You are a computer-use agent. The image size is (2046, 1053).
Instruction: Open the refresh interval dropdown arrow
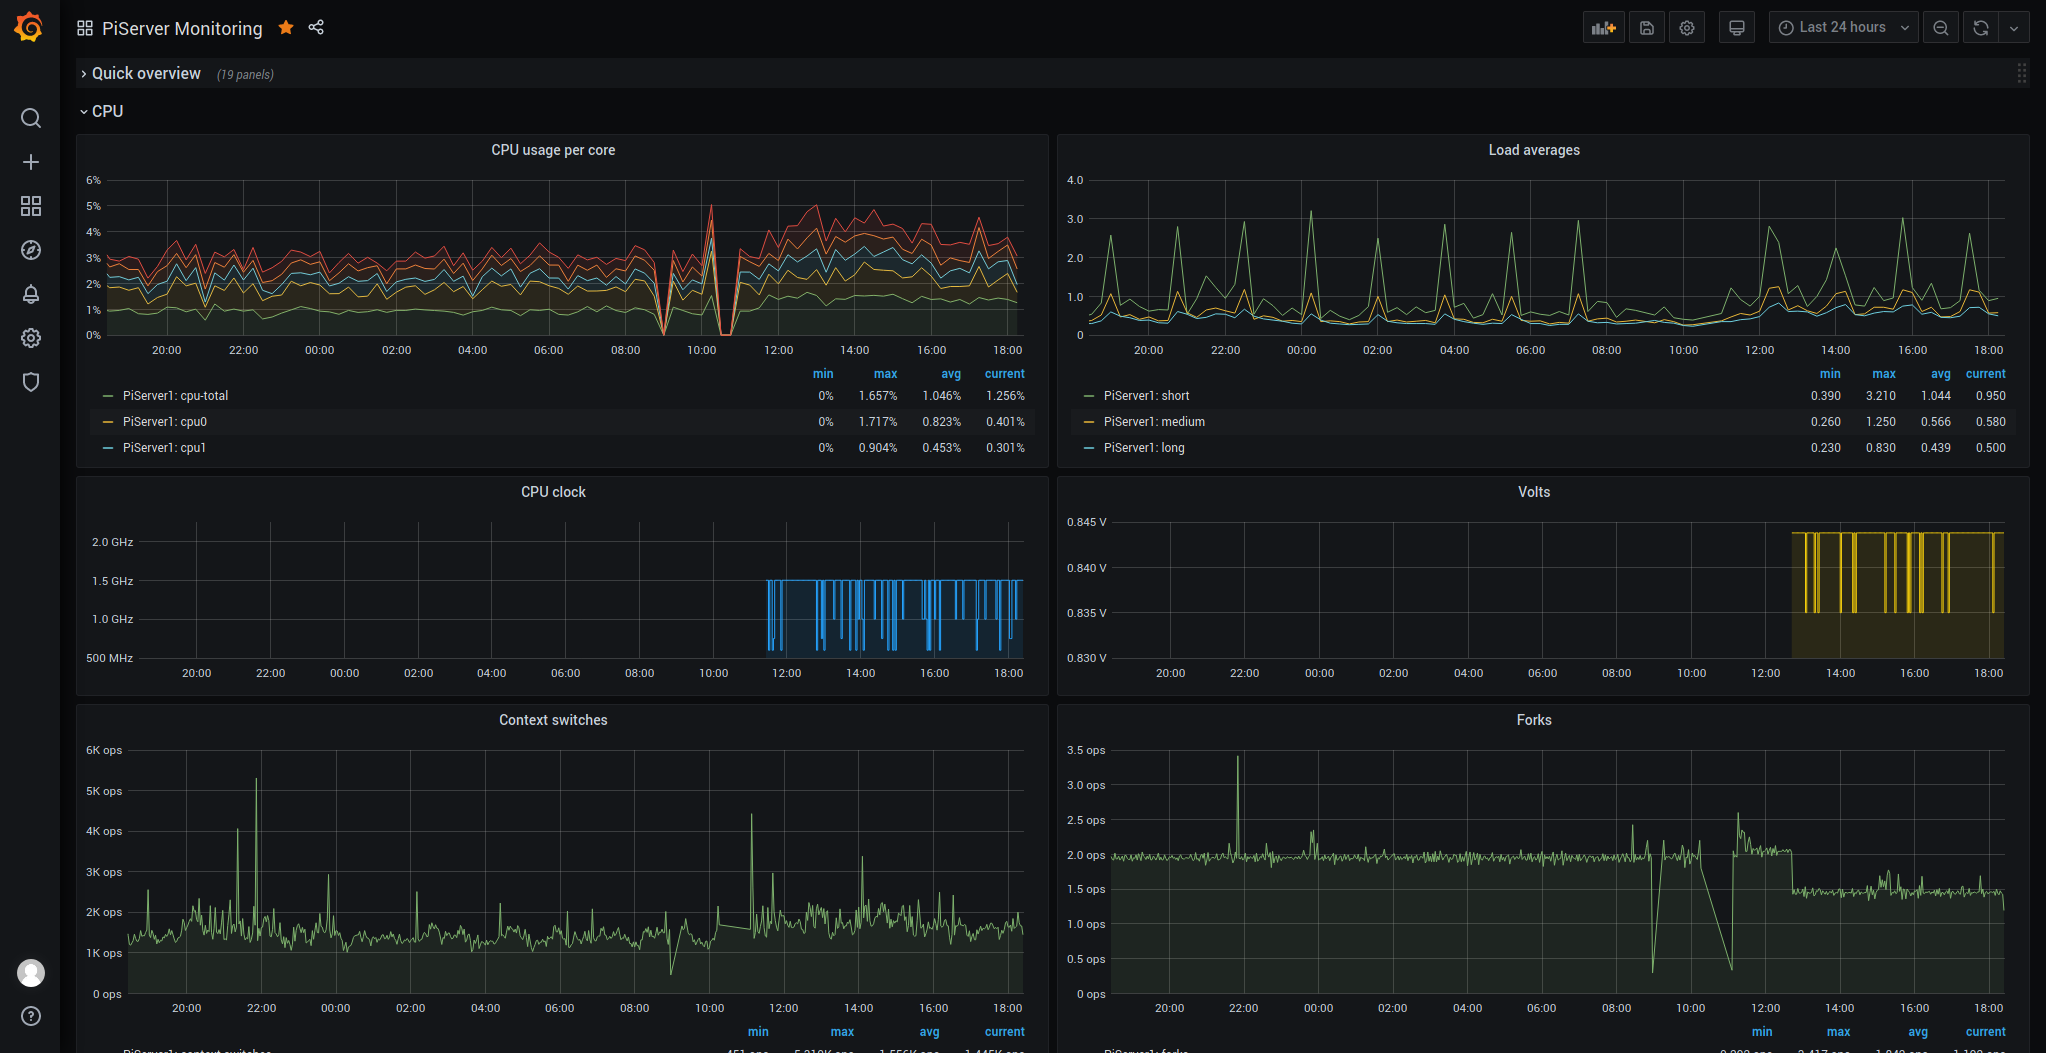[x=2014, y=28]
